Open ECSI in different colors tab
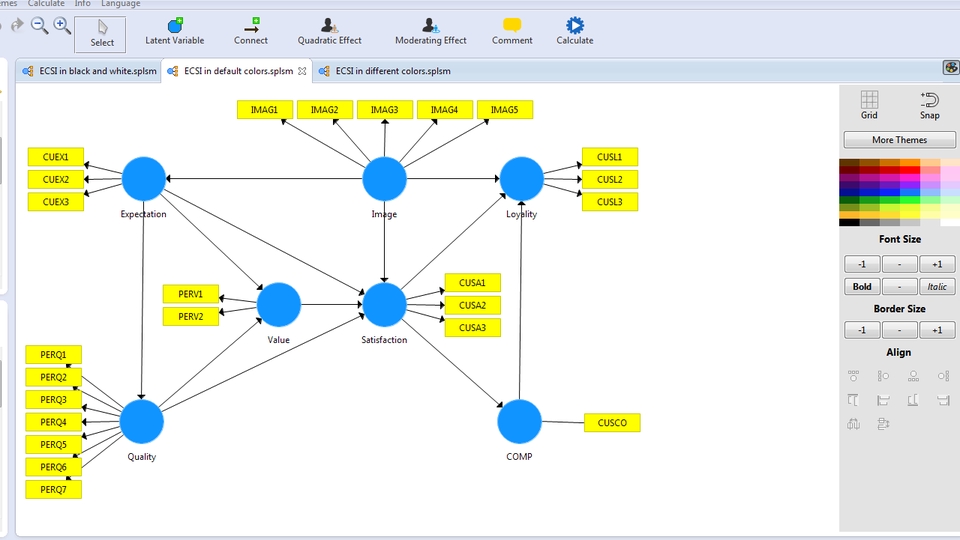The width and height of the screenshot is (960, 540). (x=392, y=71)
